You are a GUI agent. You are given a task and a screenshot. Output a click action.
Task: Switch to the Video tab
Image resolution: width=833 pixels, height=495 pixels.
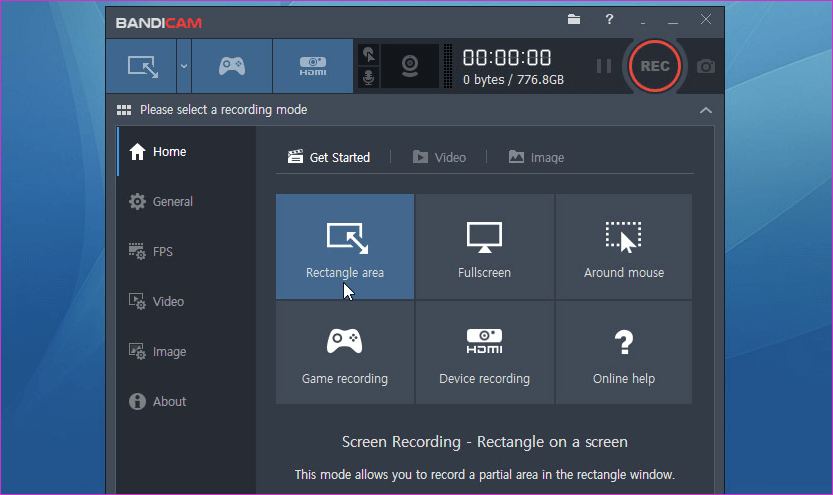(439, 157)
